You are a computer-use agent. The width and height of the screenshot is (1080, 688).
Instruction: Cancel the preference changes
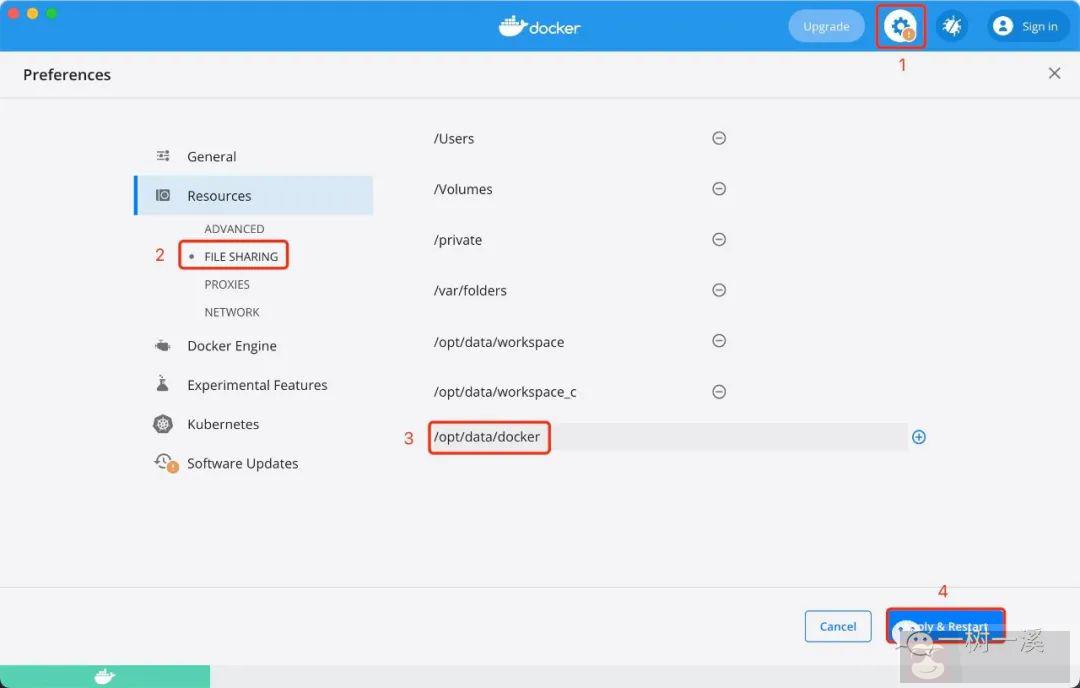pyautogui.click(x=838, y=626)
